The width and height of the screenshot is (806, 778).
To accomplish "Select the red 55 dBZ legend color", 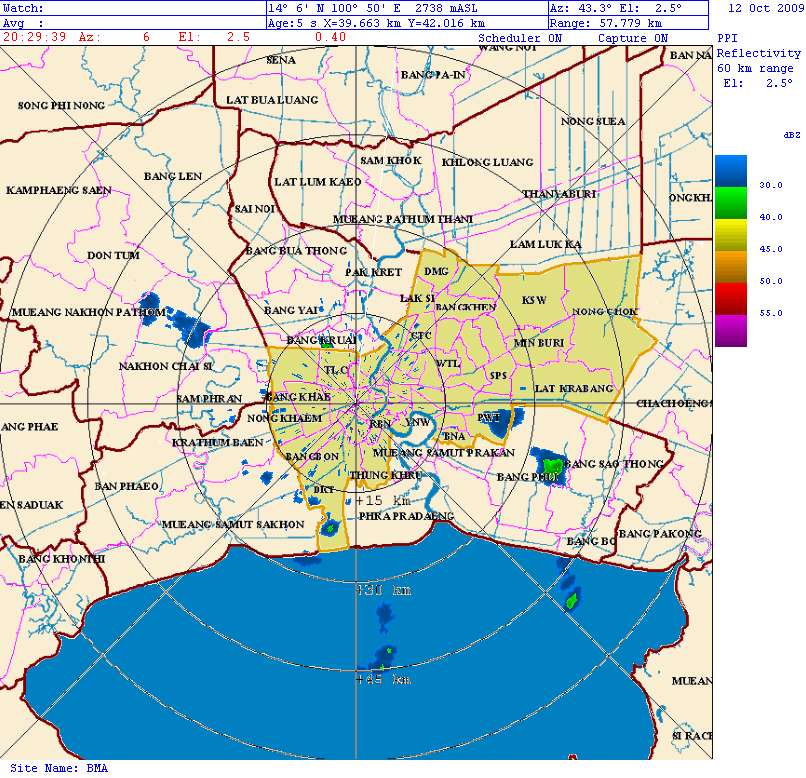I will pyautogui.click(x=730, y=298).
